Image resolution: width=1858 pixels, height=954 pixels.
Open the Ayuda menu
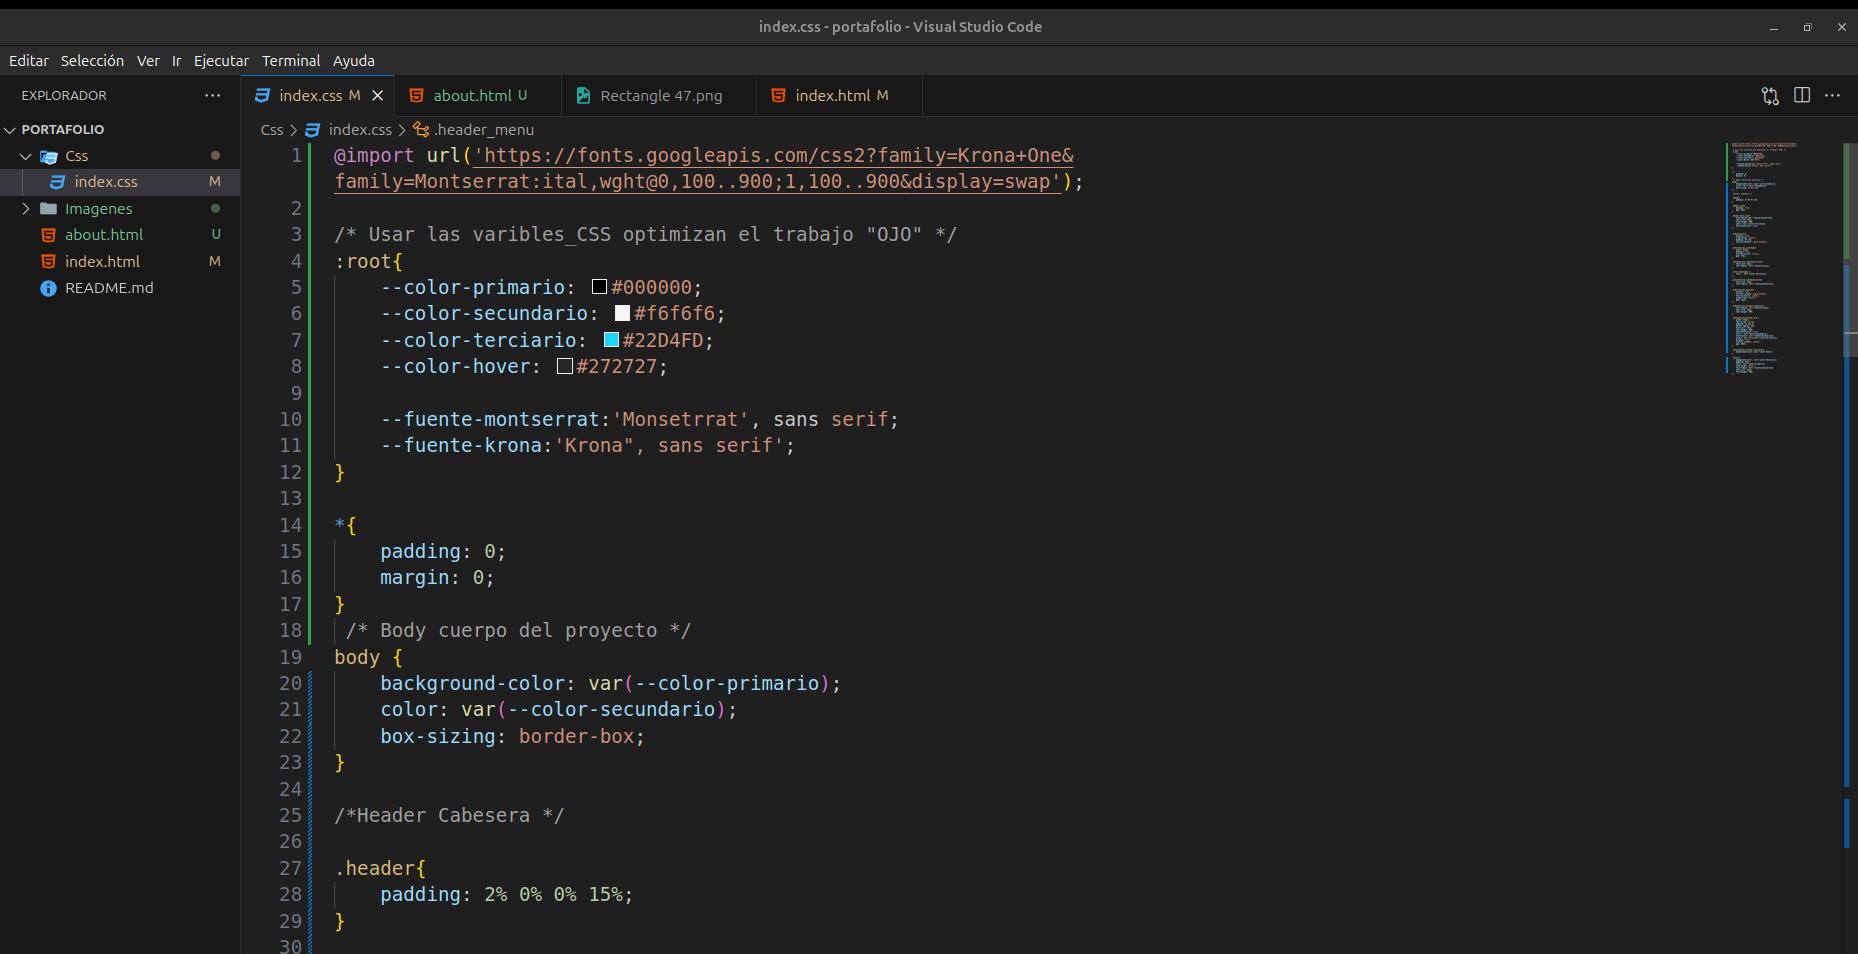point(354,60)
